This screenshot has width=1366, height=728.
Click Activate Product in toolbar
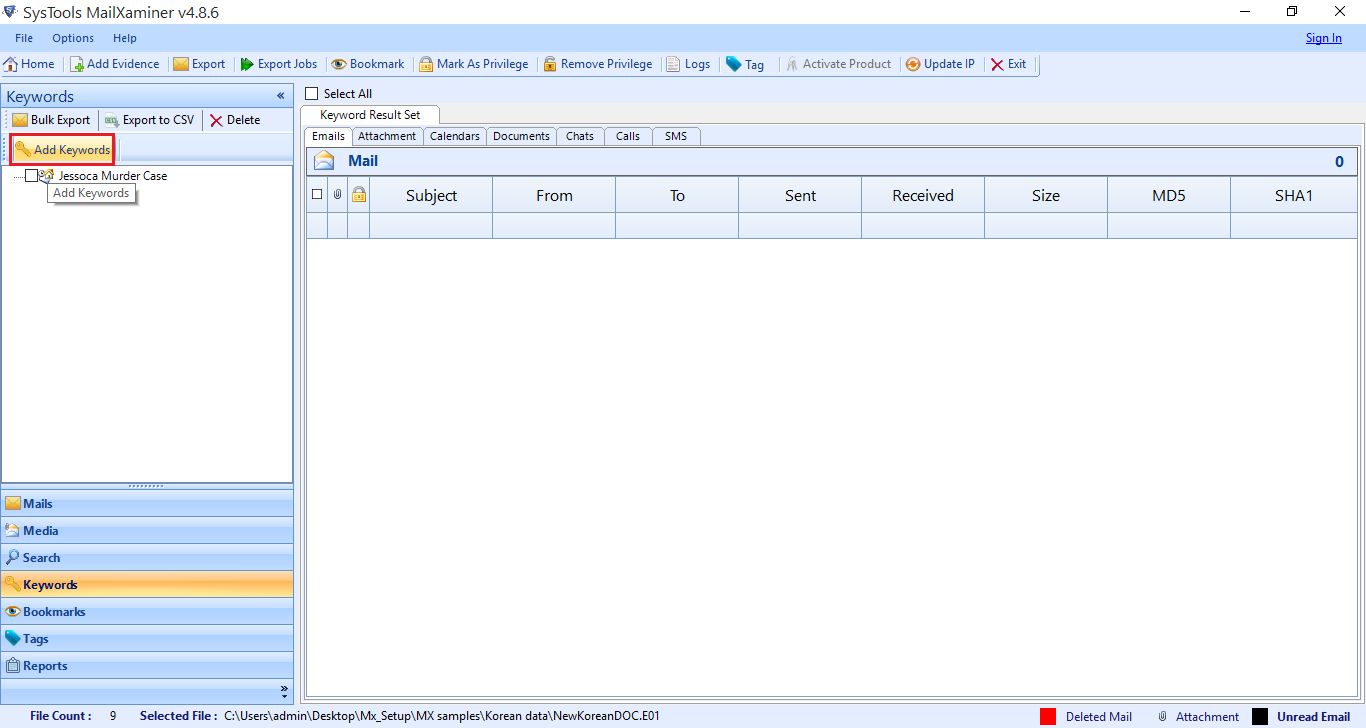pyautogui.click(x=838, y=64)
